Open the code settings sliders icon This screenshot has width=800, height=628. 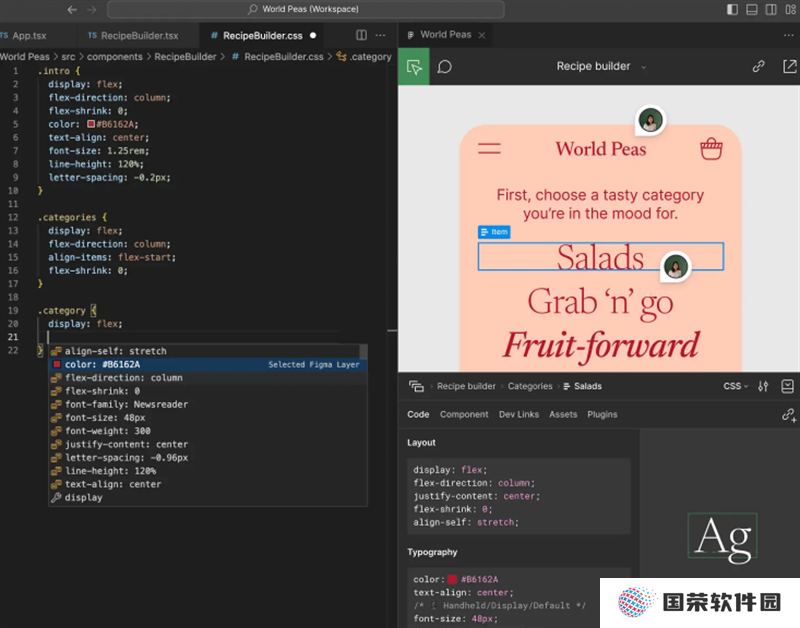click(763, 386)
